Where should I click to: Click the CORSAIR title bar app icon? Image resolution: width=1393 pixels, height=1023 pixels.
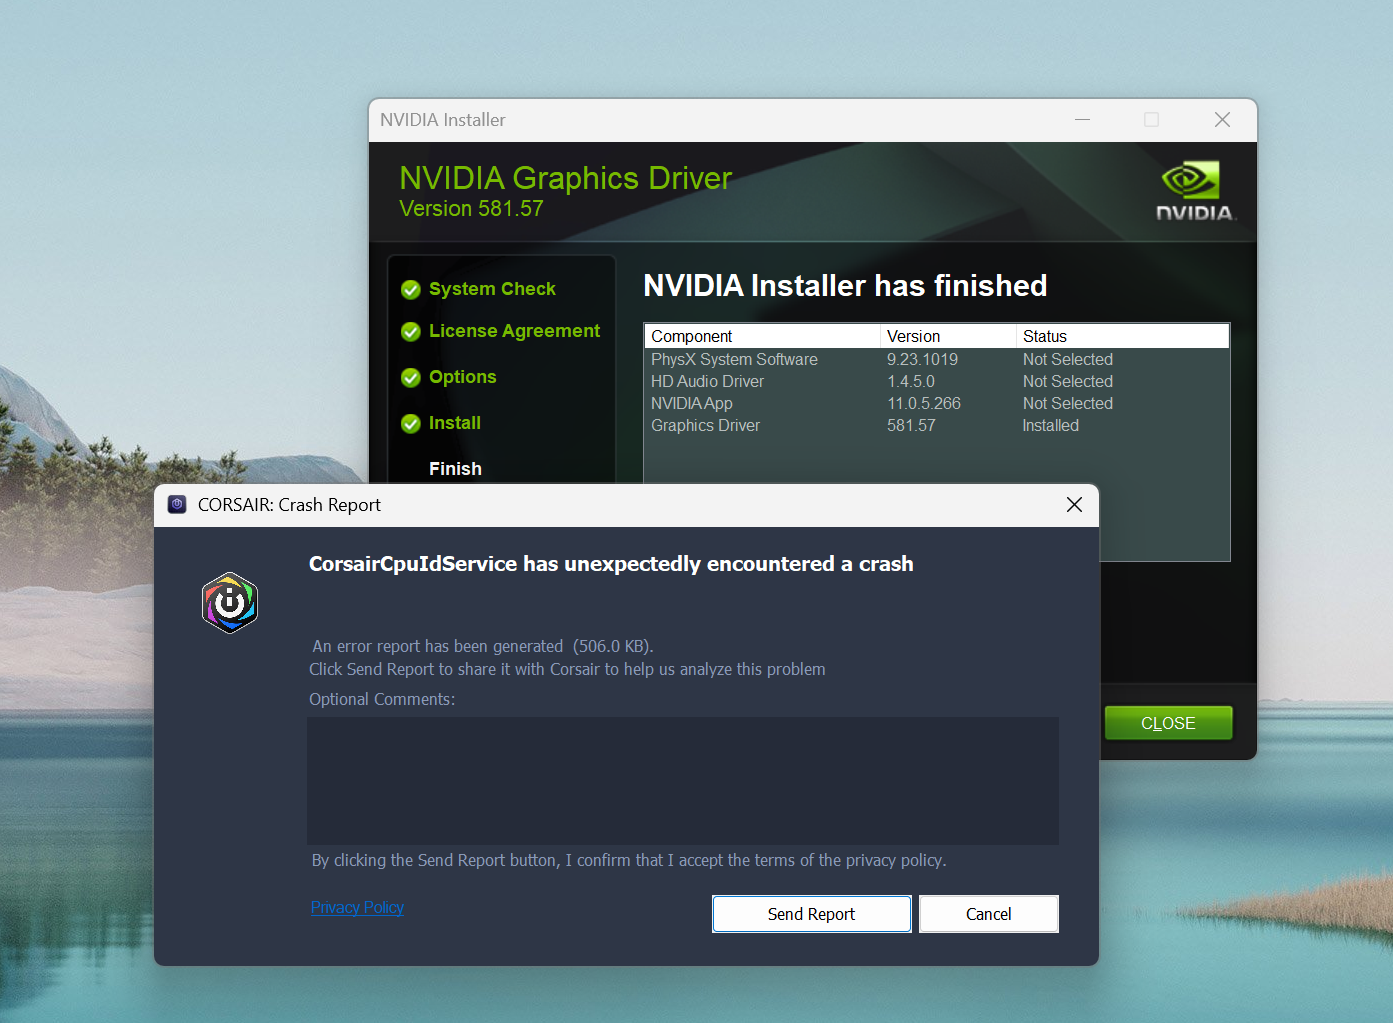pyautogui.click(x=177, y=505)
